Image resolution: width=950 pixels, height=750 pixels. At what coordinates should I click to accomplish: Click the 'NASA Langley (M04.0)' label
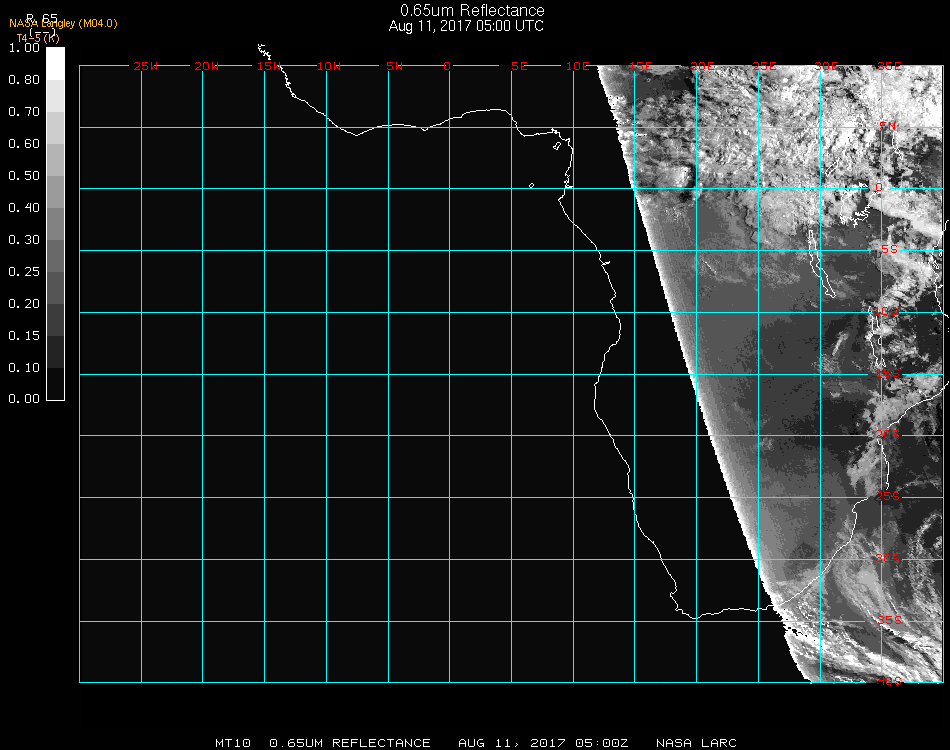[x=63, y=24]
